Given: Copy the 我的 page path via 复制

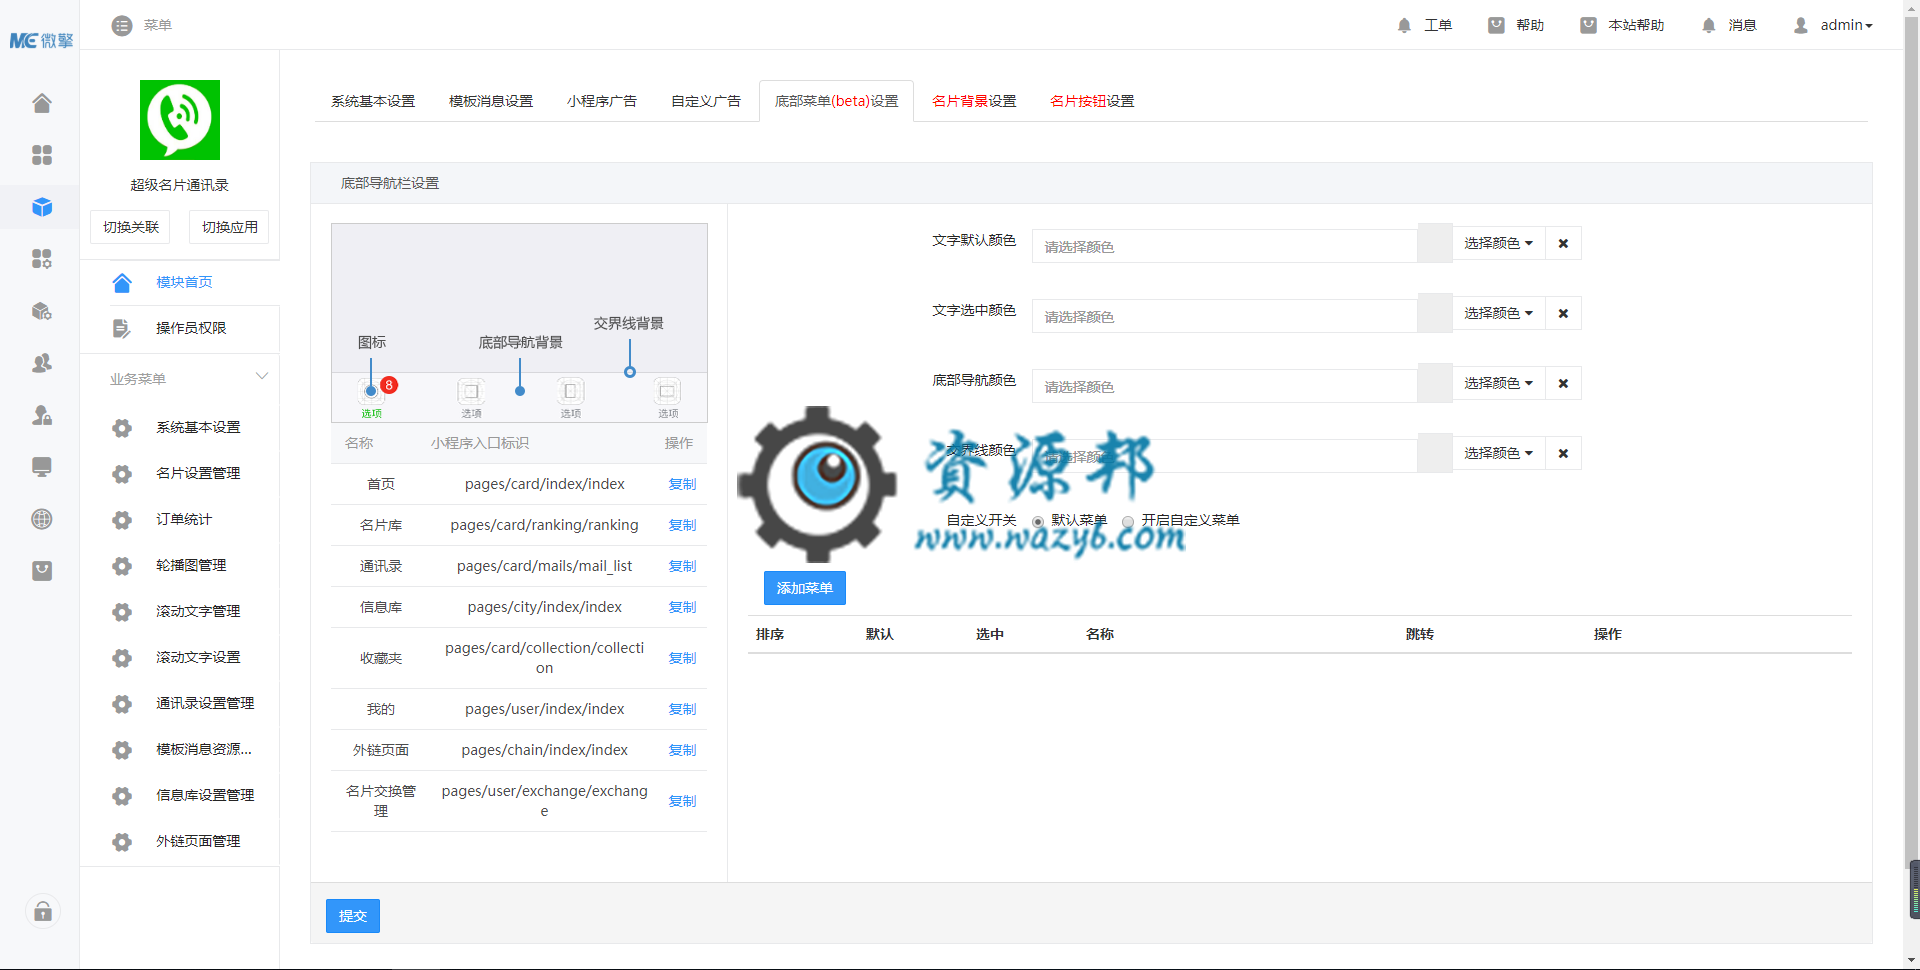Looking at the screenshot, I should point(682,709).
